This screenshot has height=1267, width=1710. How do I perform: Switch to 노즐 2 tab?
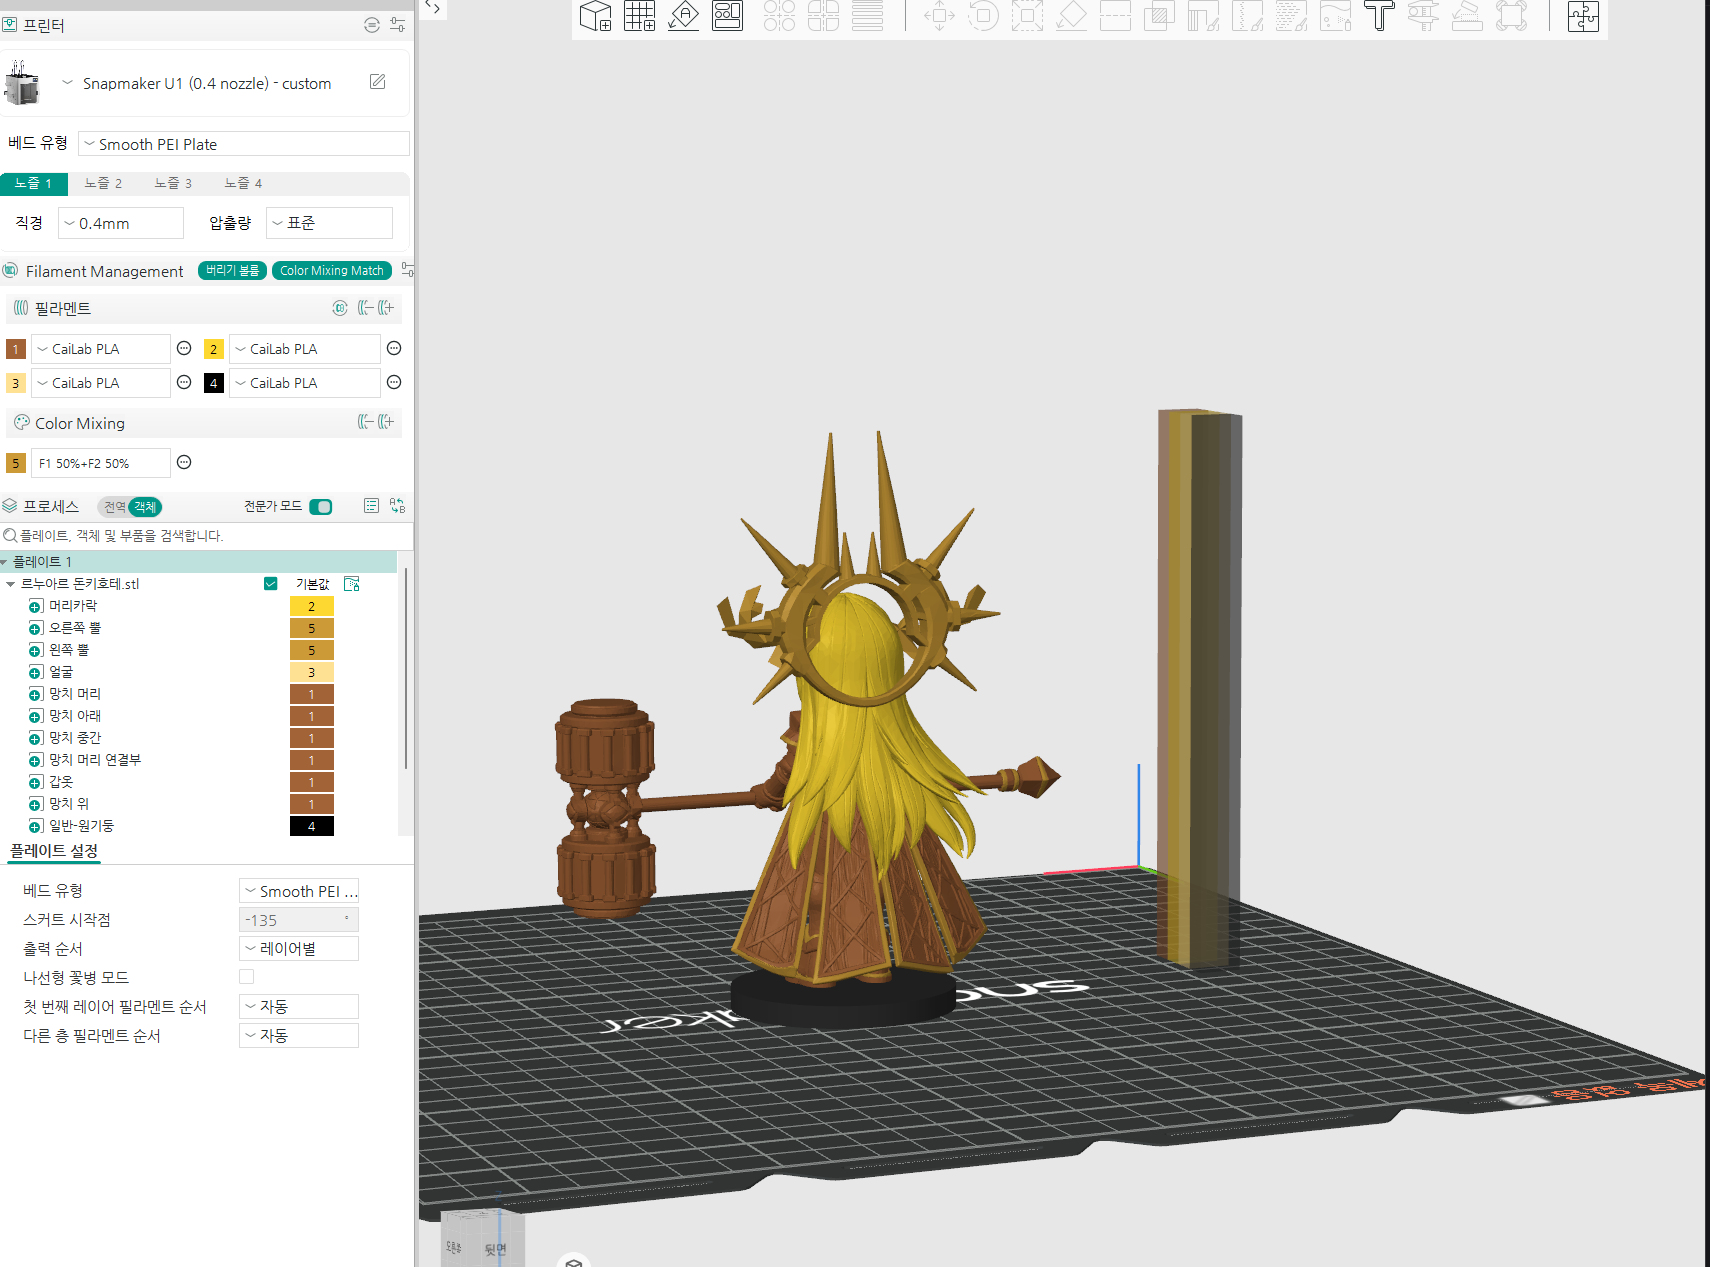point(103,183)
